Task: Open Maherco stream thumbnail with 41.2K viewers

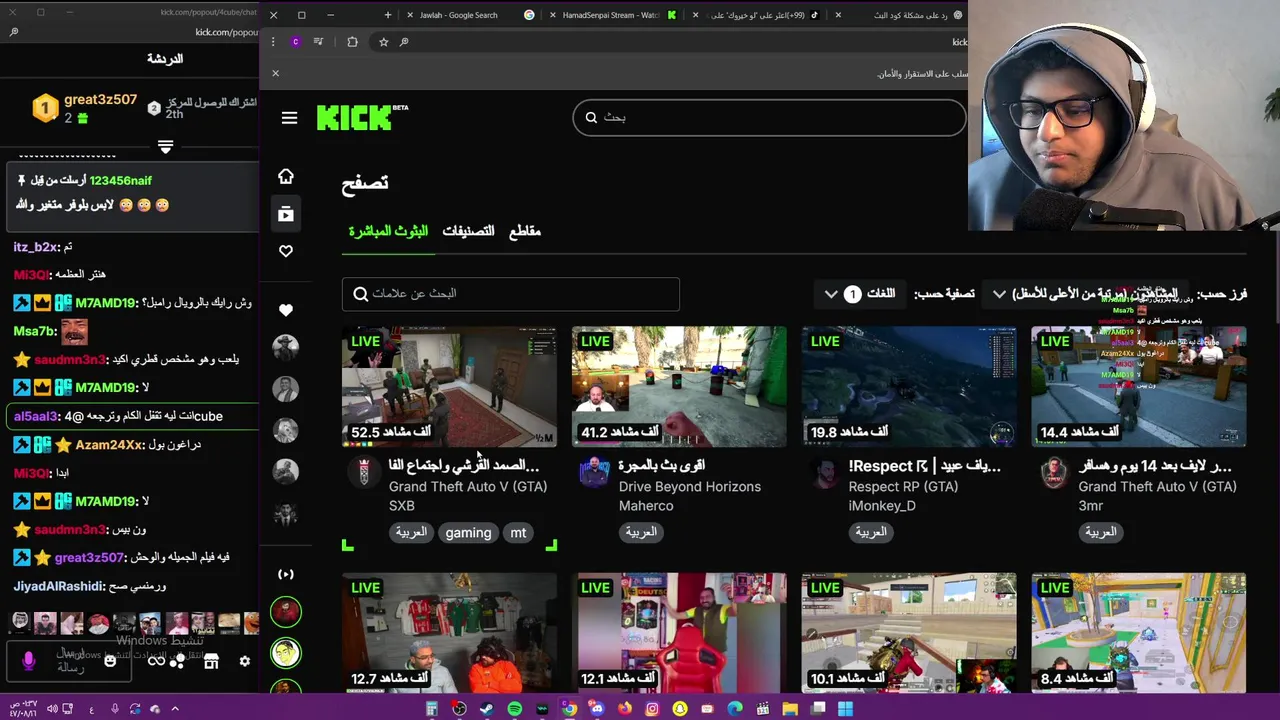Action: pyautogui.click(x=679, y=386)
